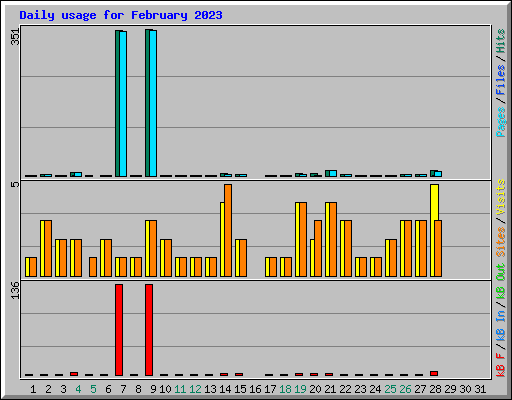Click day 16 on the x-axis
512x400 pixels.
pos(255,389)
